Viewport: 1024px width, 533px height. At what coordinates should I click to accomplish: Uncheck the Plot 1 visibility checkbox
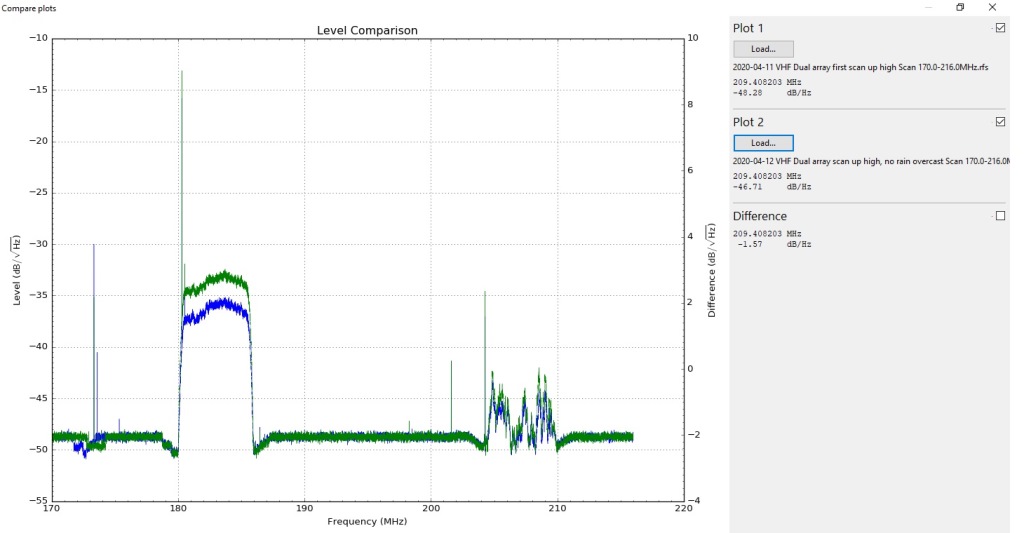(x=1000, y=28)
